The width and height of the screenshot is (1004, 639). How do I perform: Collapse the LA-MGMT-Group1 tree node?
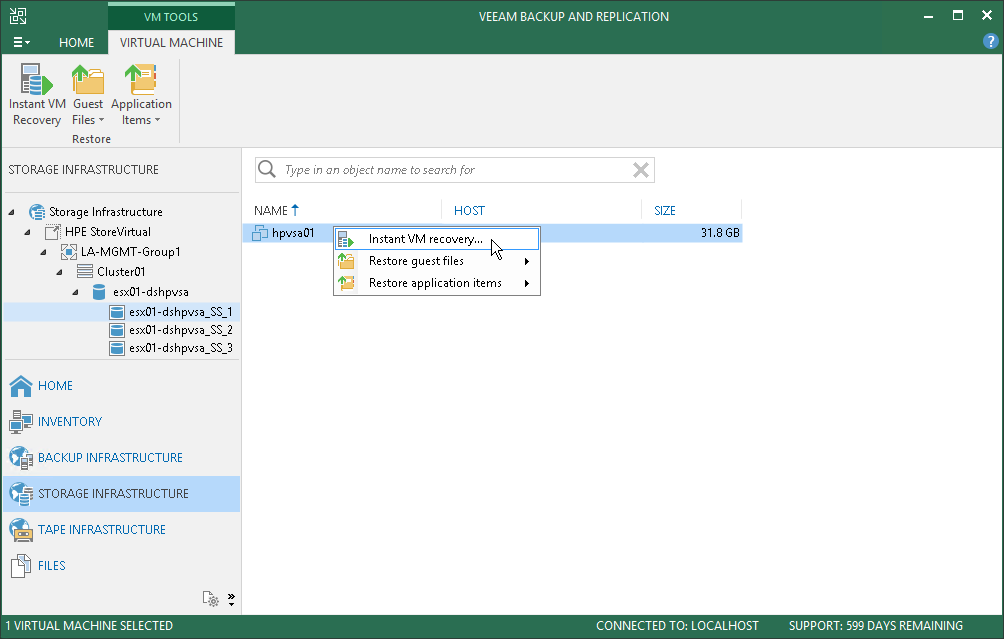(44, 252)
